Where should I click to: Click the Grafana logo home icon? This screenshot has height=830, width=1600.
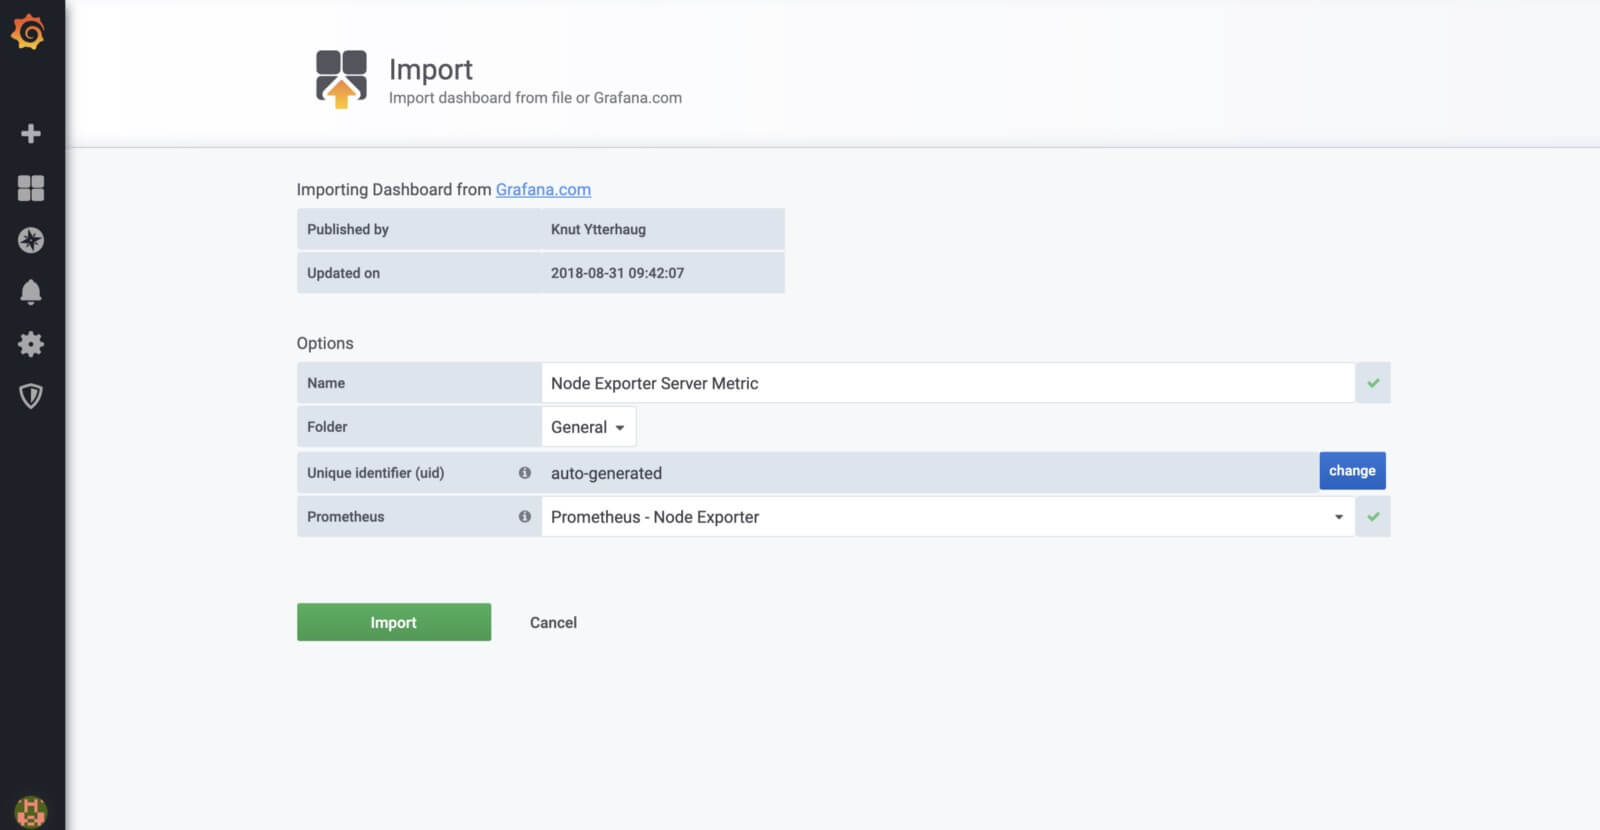click(x=29, y=32)
